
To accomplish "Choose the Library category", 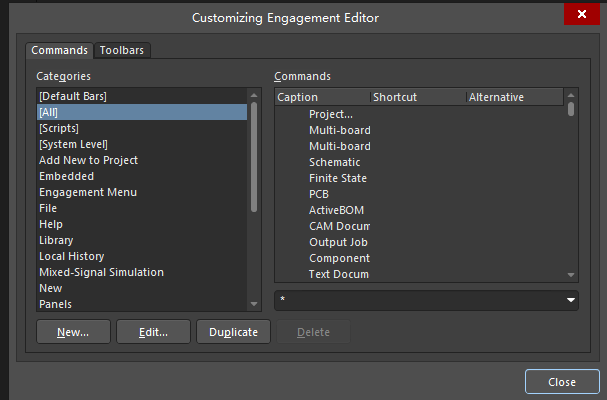I will [142, 240].
